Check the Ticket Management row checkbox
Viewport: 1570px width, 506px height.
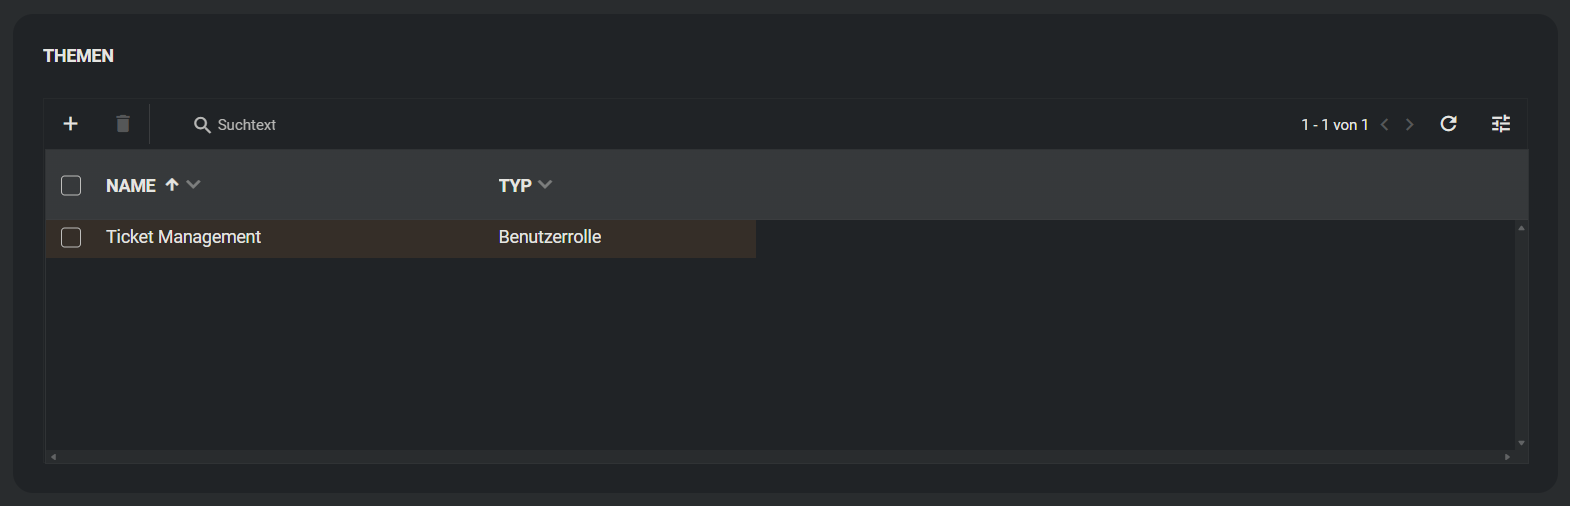[x=71, y=237]
